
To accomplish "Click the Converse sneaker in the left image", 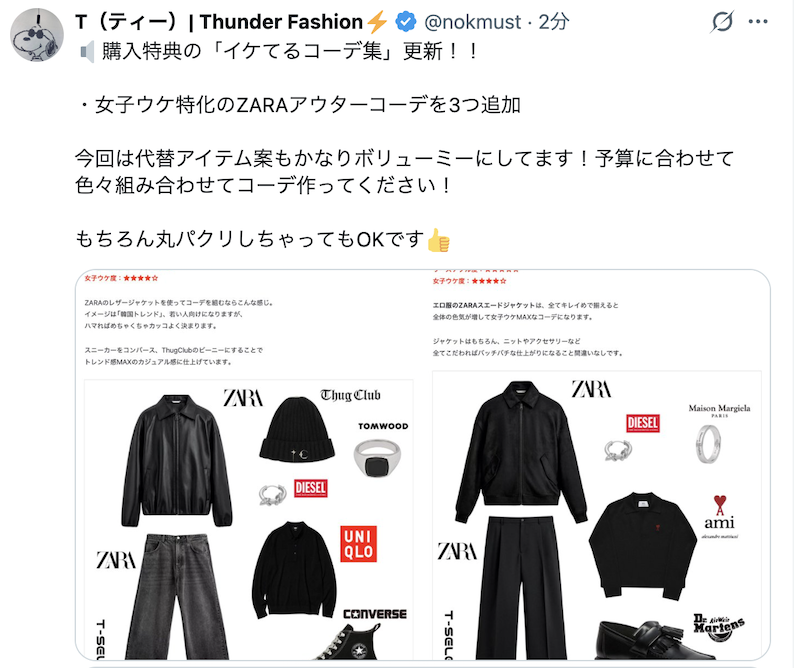I will [352, 643].
